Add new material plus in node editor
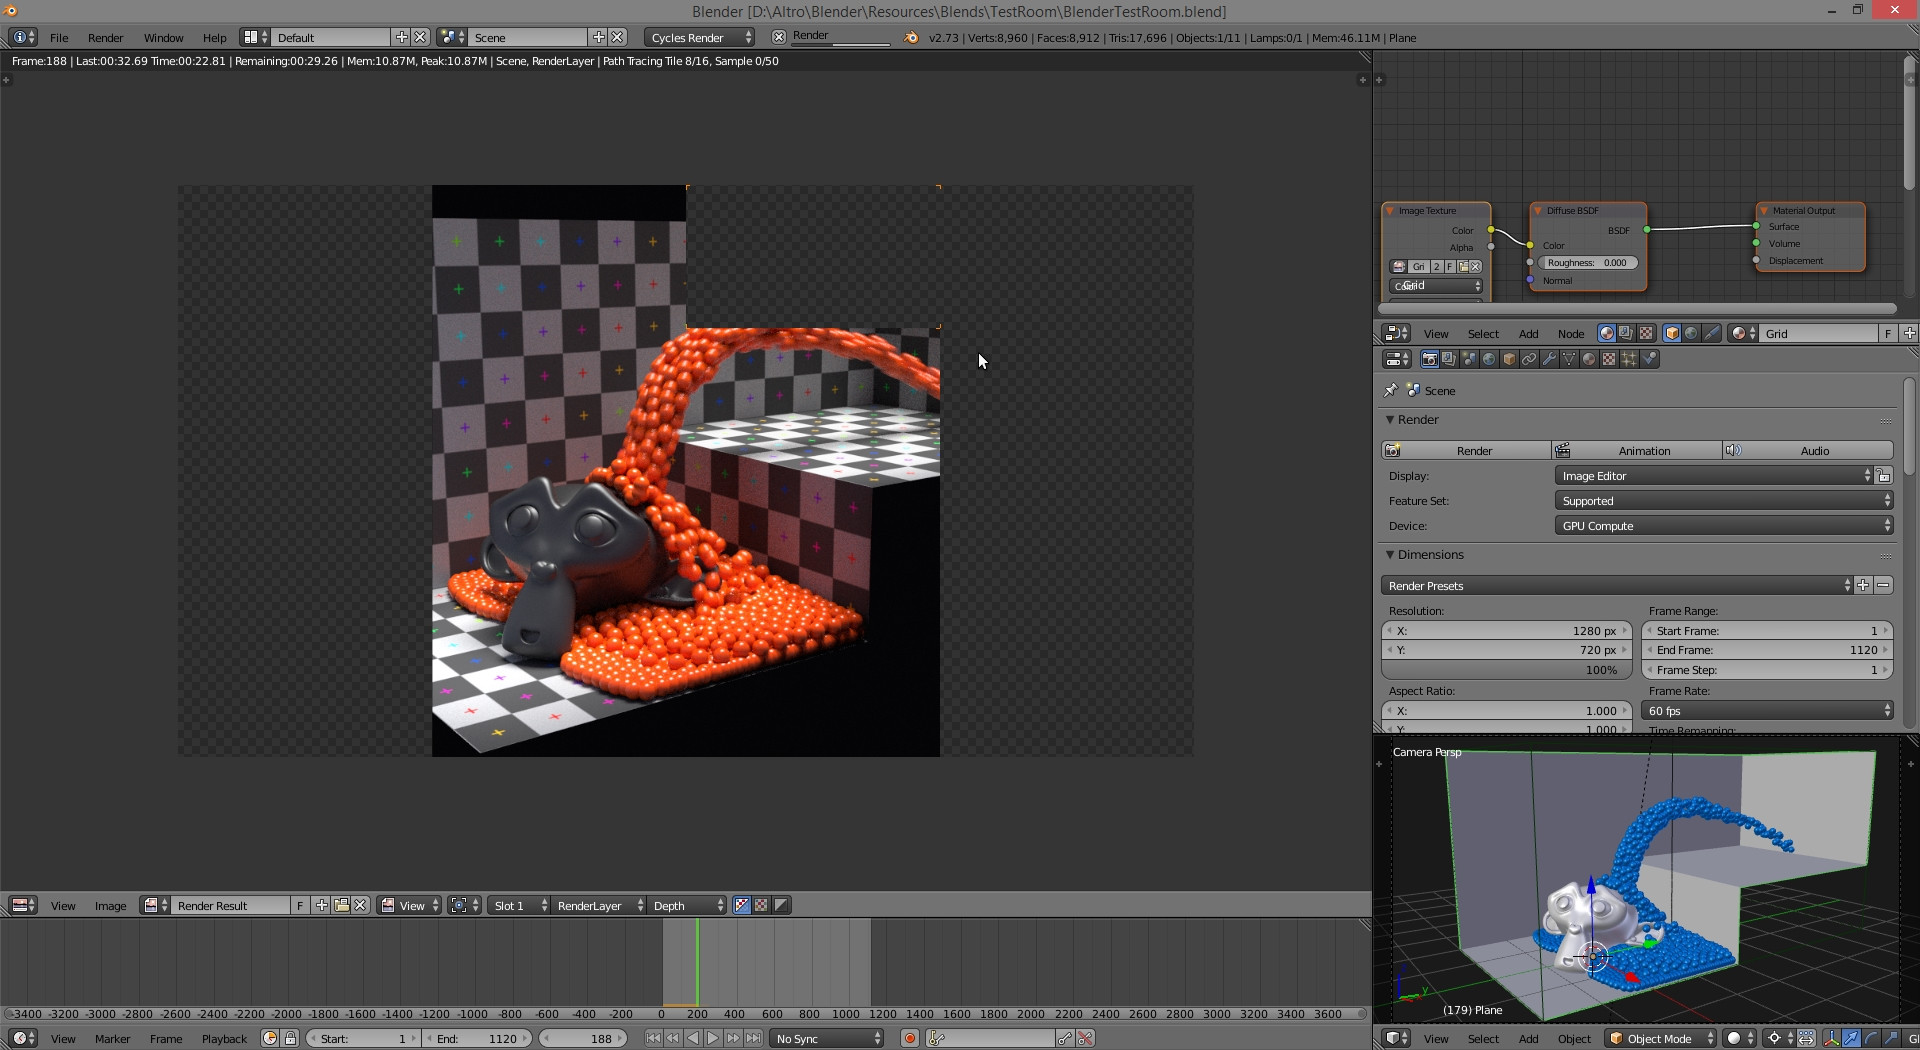The height and width of the screenshot is (1050, 1920). (1909, 334)
